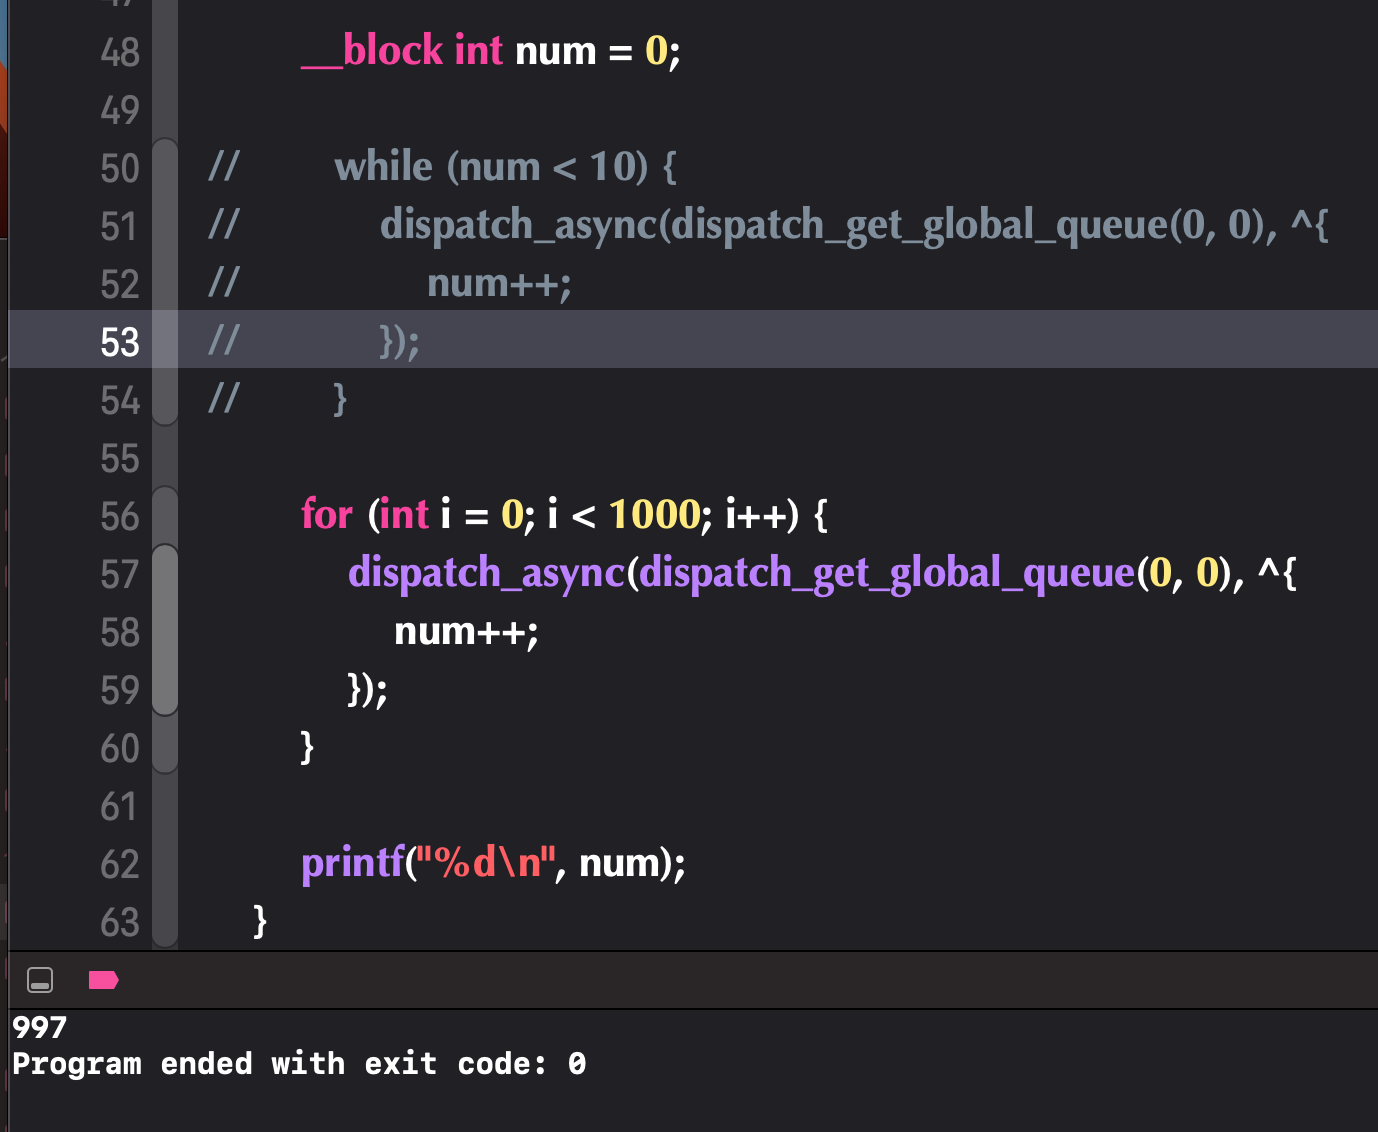Screen dimensions: 1378x1132
Task: Click line number 48 in the gutter
Action: [x=120, y=52]
